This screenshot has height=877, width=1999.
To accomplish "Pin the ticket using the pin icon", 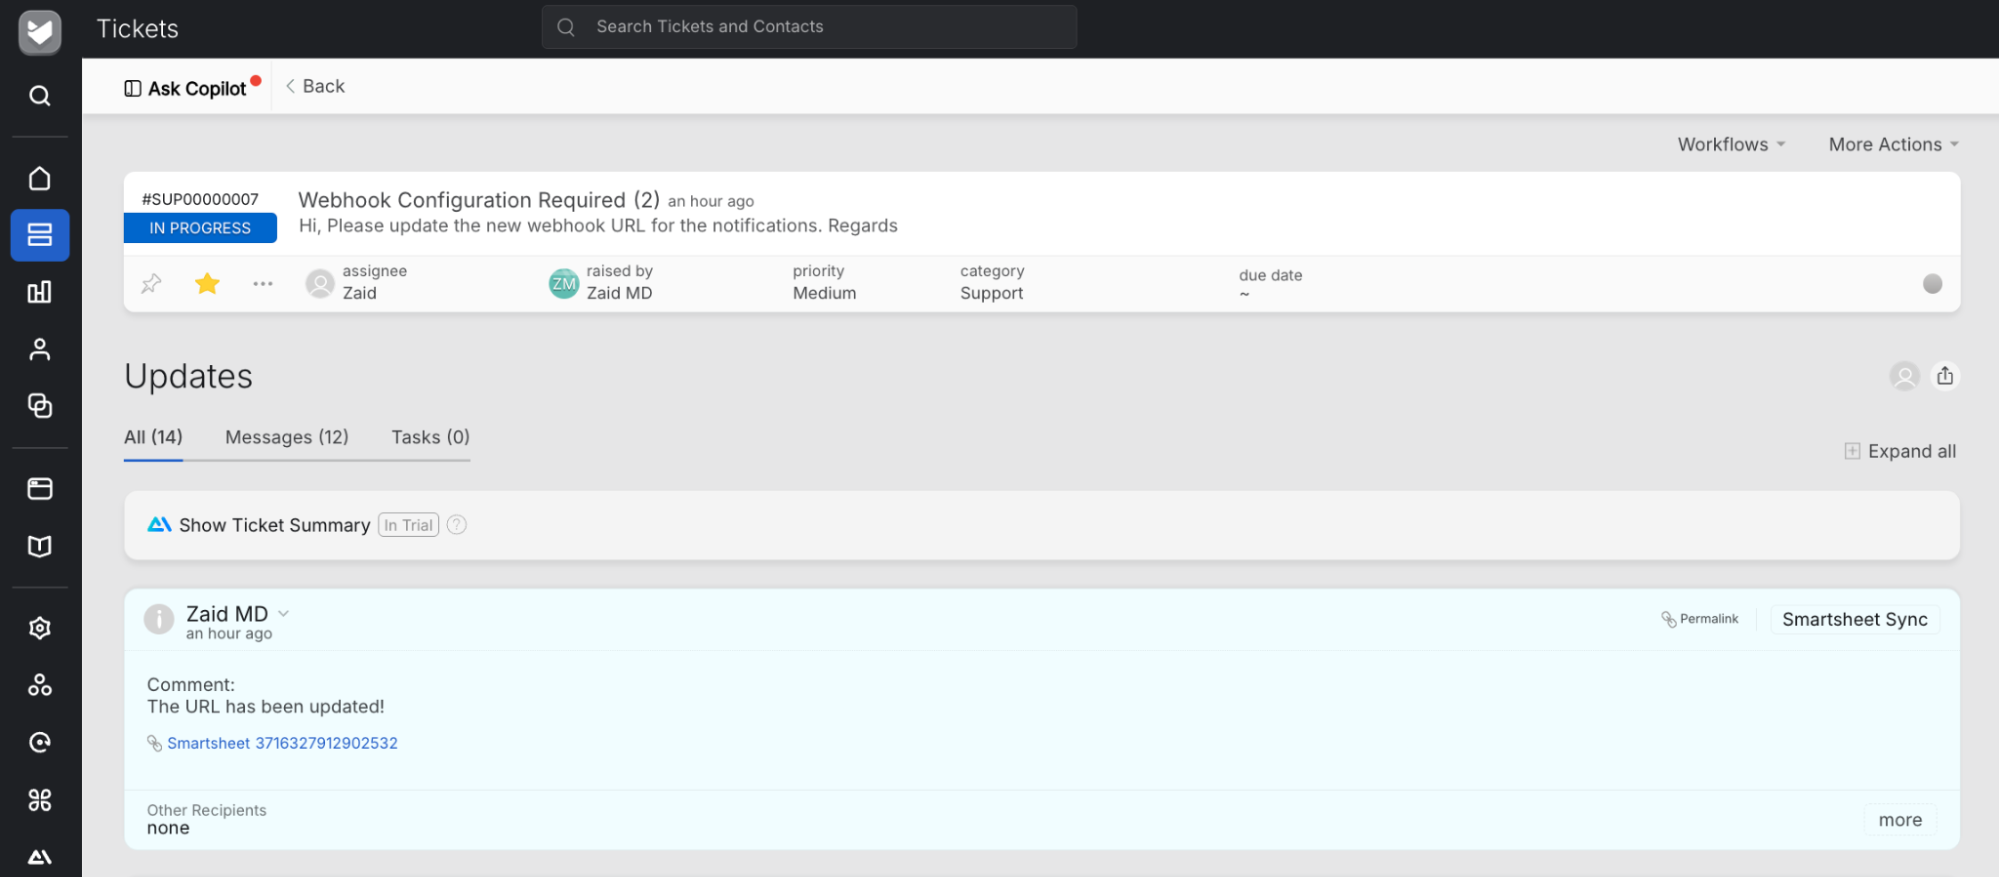I will click(151, 284).
